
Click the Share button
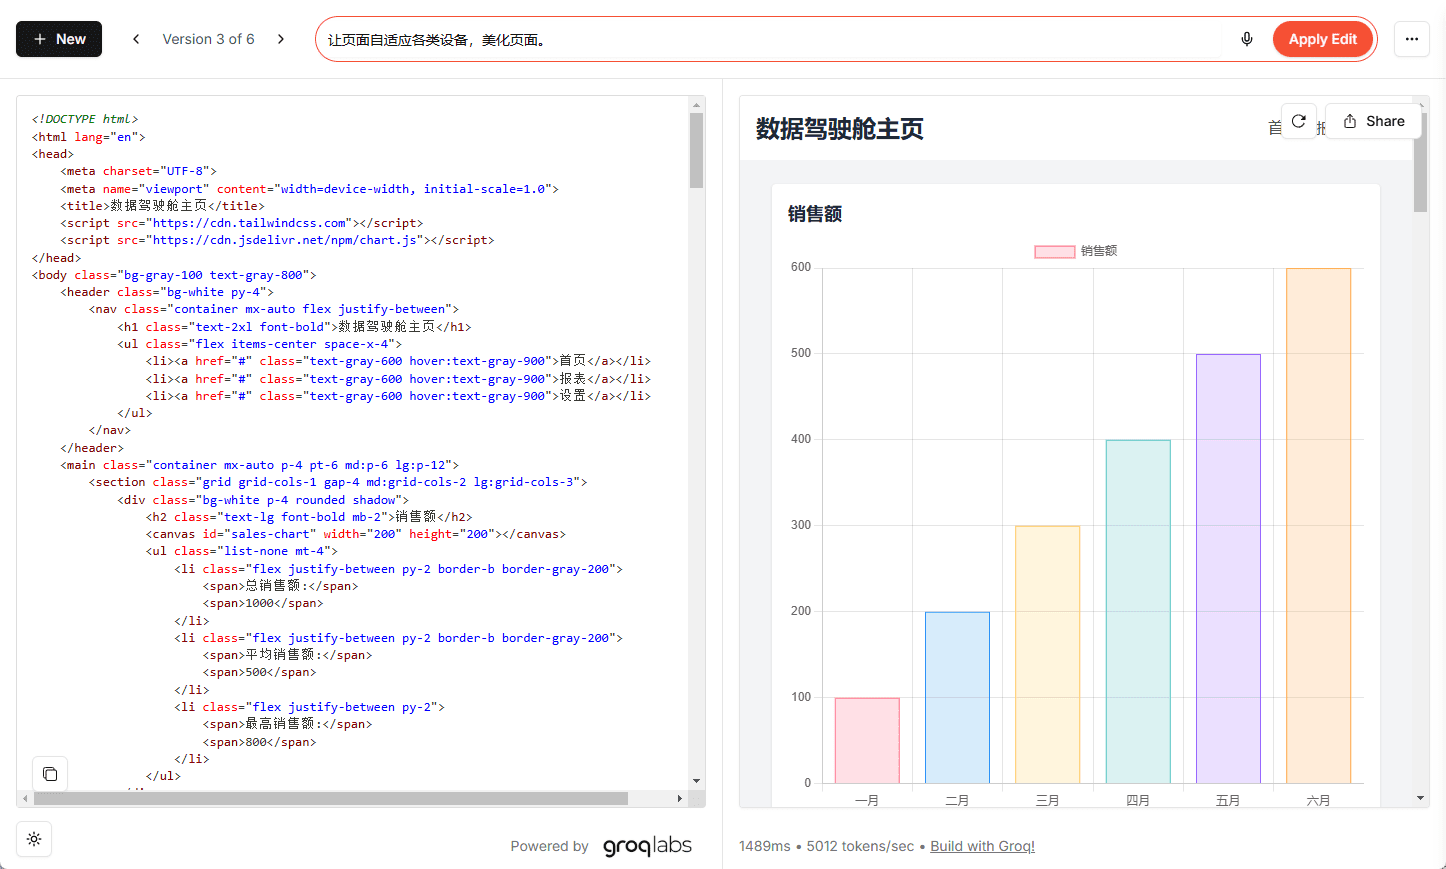point(1373,121)
